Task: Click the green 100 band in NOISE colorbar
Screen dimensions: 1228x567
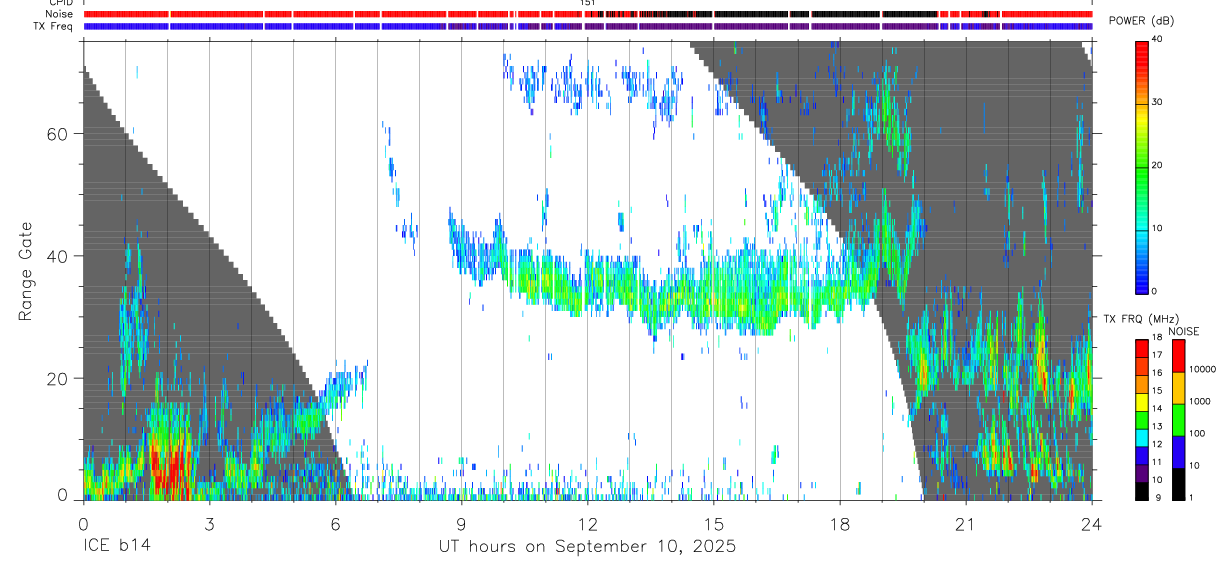Action: click(1178, 419)
